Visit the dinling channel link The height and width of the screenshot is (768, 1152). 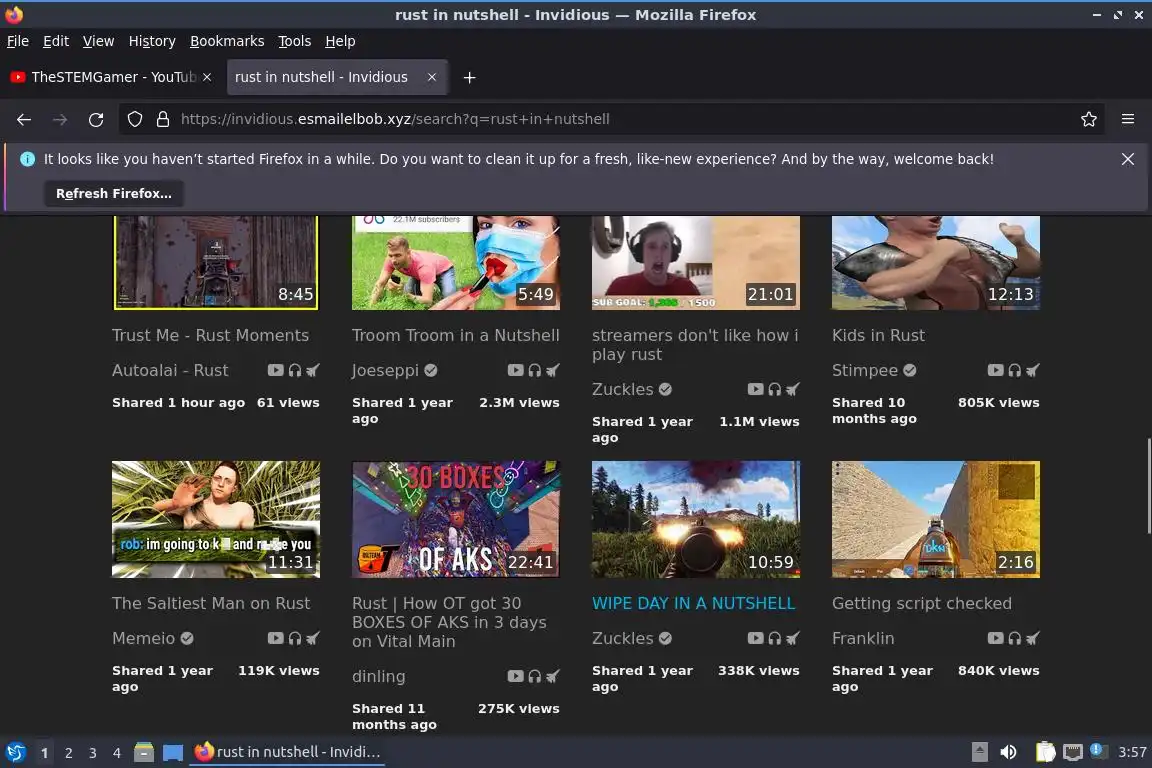[378, 676]
